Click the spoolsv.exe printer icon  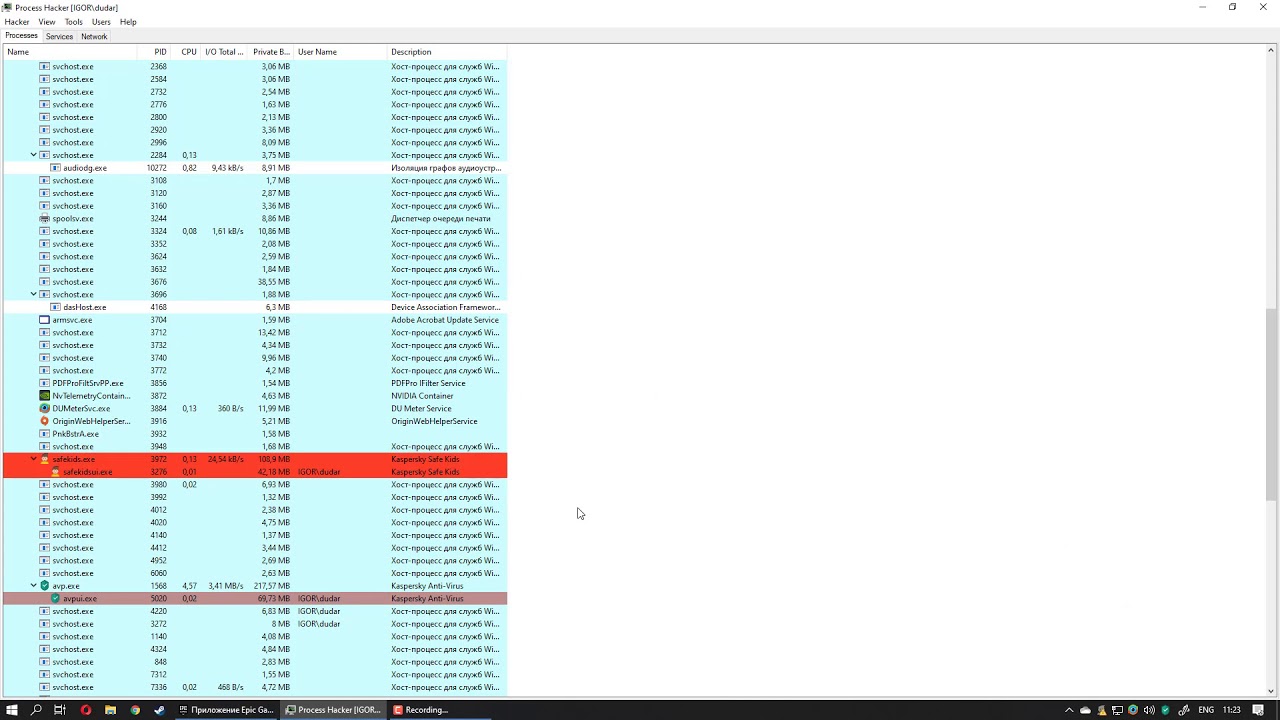click(44, 218)
